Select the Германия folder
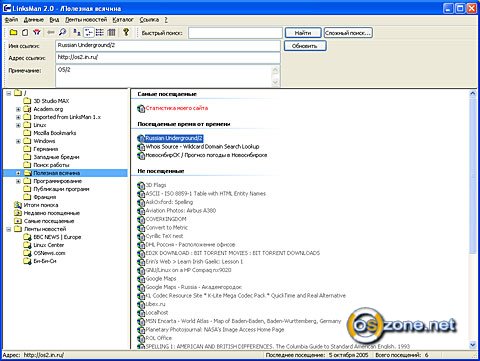This screenshot has height=361, width=480. [46, 149]
